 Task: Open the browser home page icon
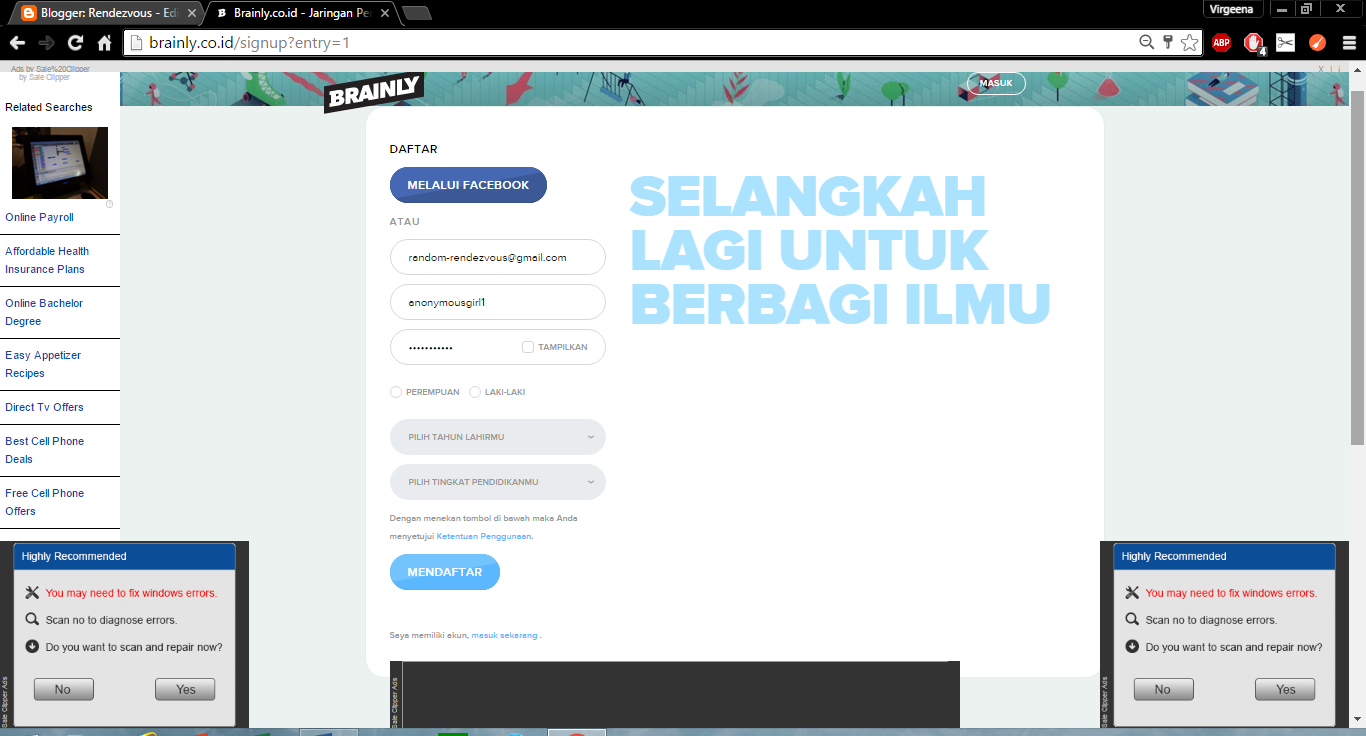pyautogui.click(x=104, y=43)
